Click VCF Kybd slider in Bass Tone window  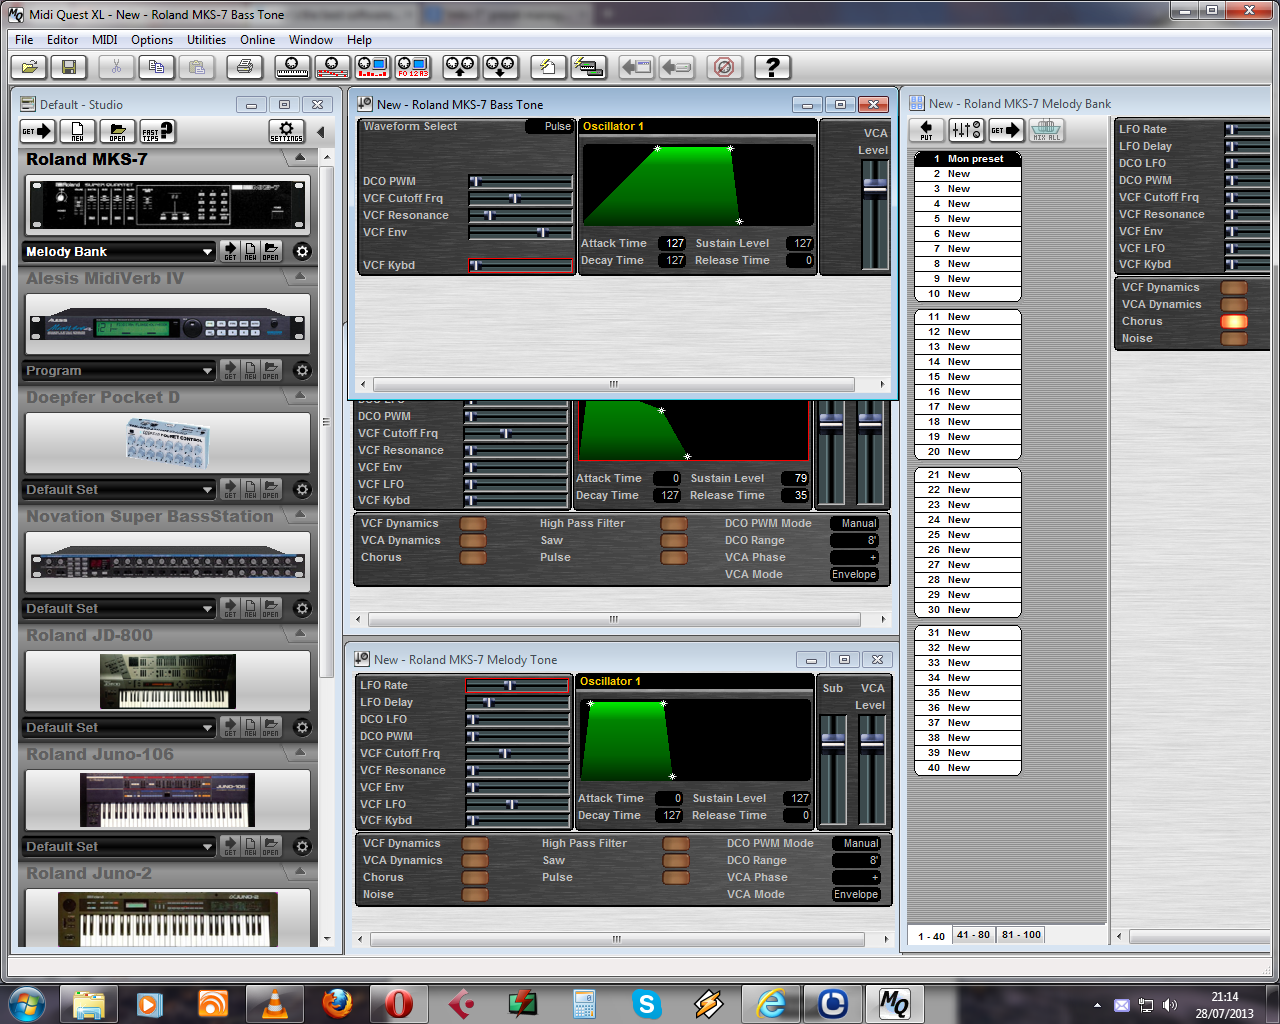coord(521,265)
